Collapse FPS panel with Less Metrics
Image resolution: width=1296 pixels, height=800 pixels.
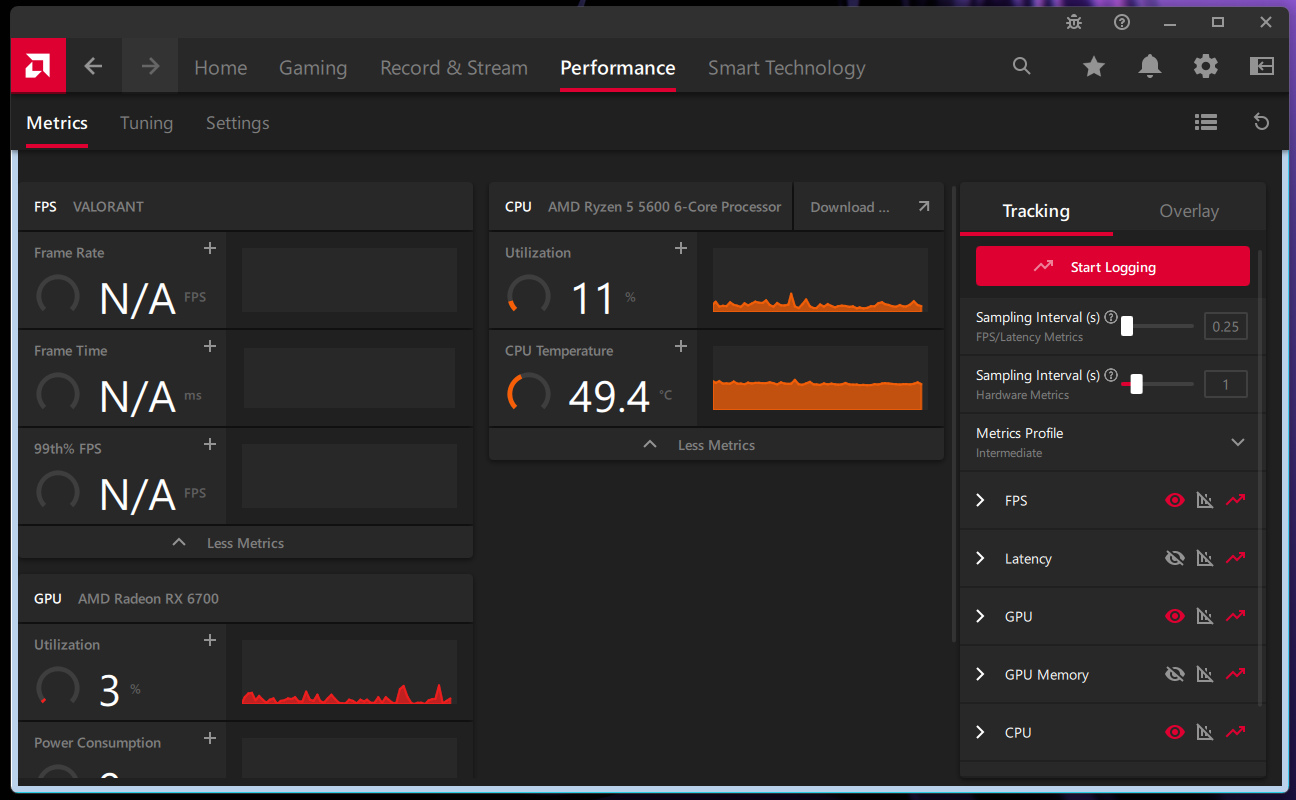245,542
